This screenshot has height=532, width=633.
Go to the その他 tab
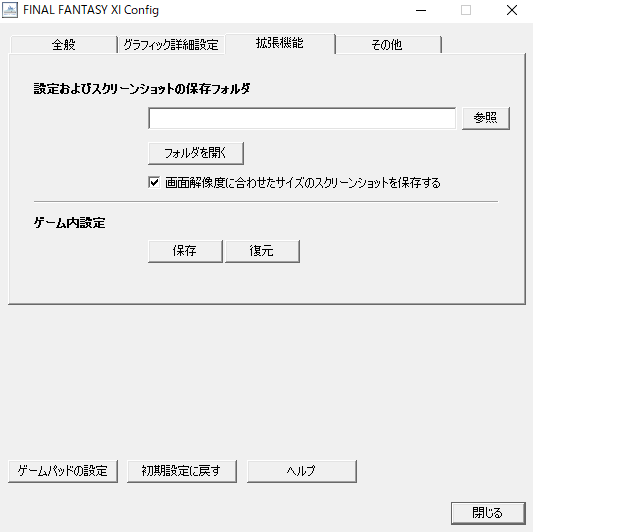(x=387, y=45)
